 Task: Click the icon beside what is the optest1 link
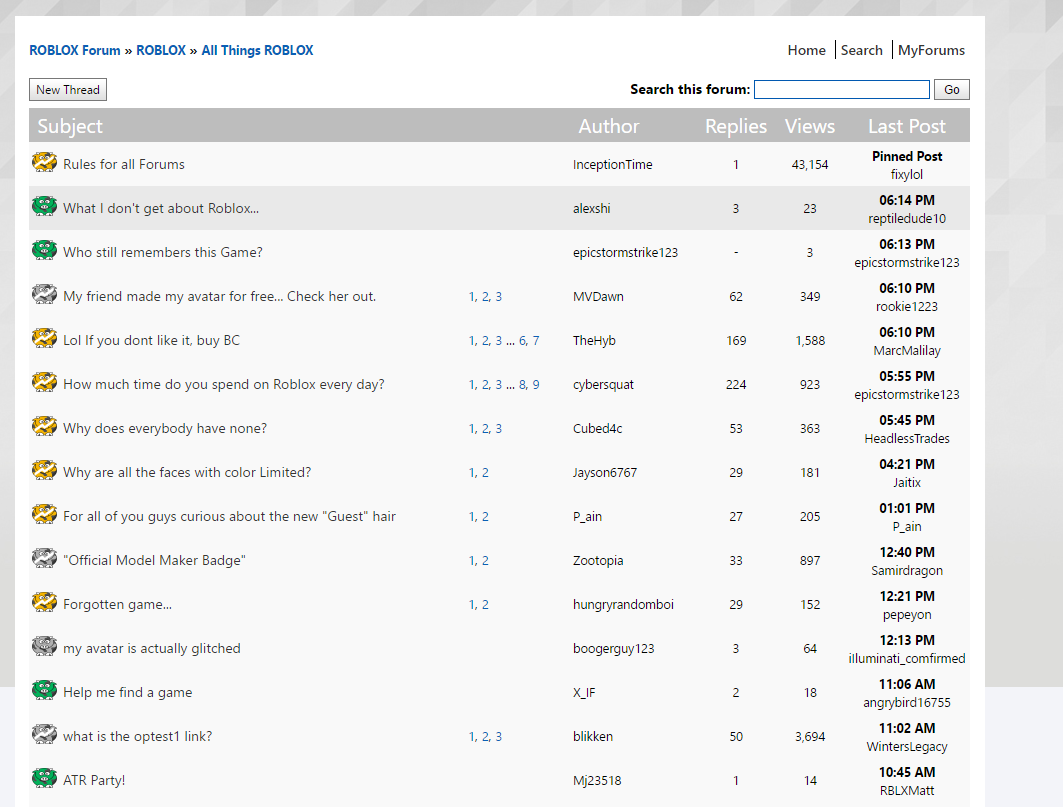click(44, 735)
